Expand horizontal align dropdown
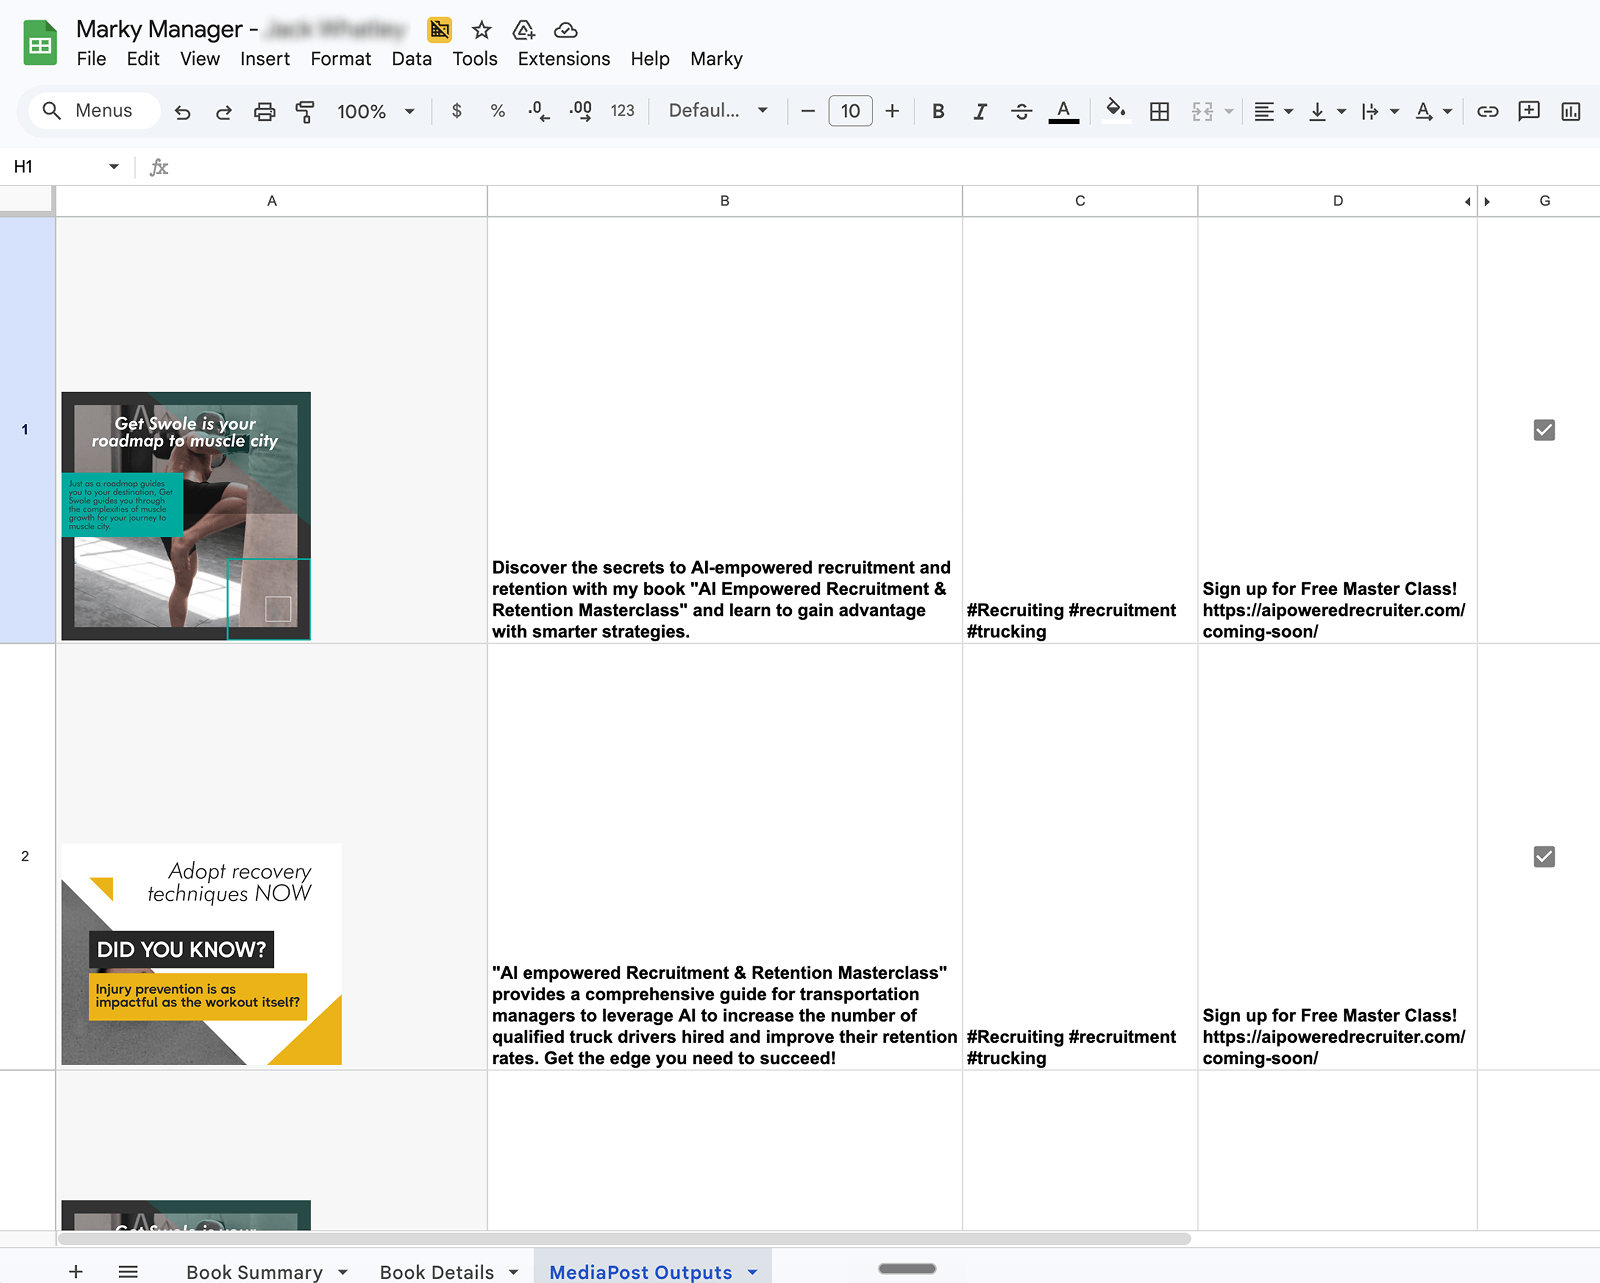Screen dimensions: 1600x1283 [1289, 111]
